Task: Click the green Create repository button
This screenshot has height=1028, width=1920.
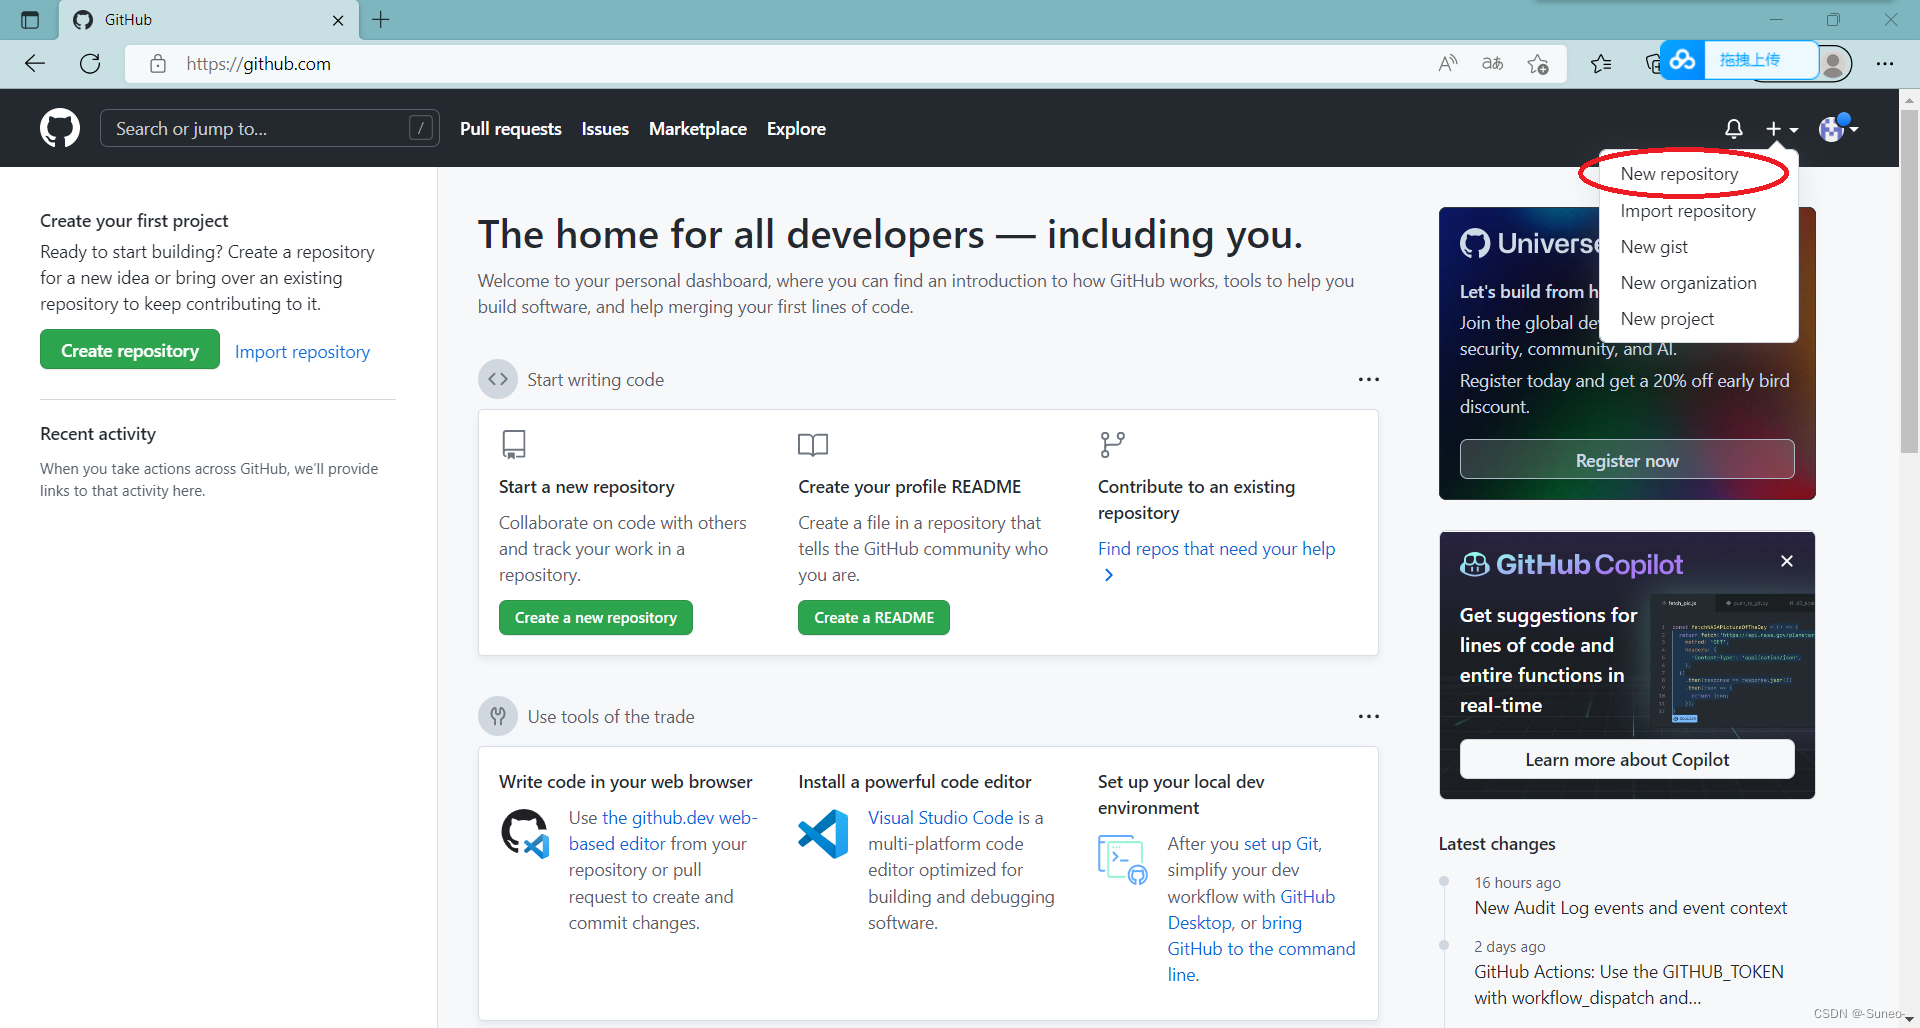Action: click(x=130, y=350)
